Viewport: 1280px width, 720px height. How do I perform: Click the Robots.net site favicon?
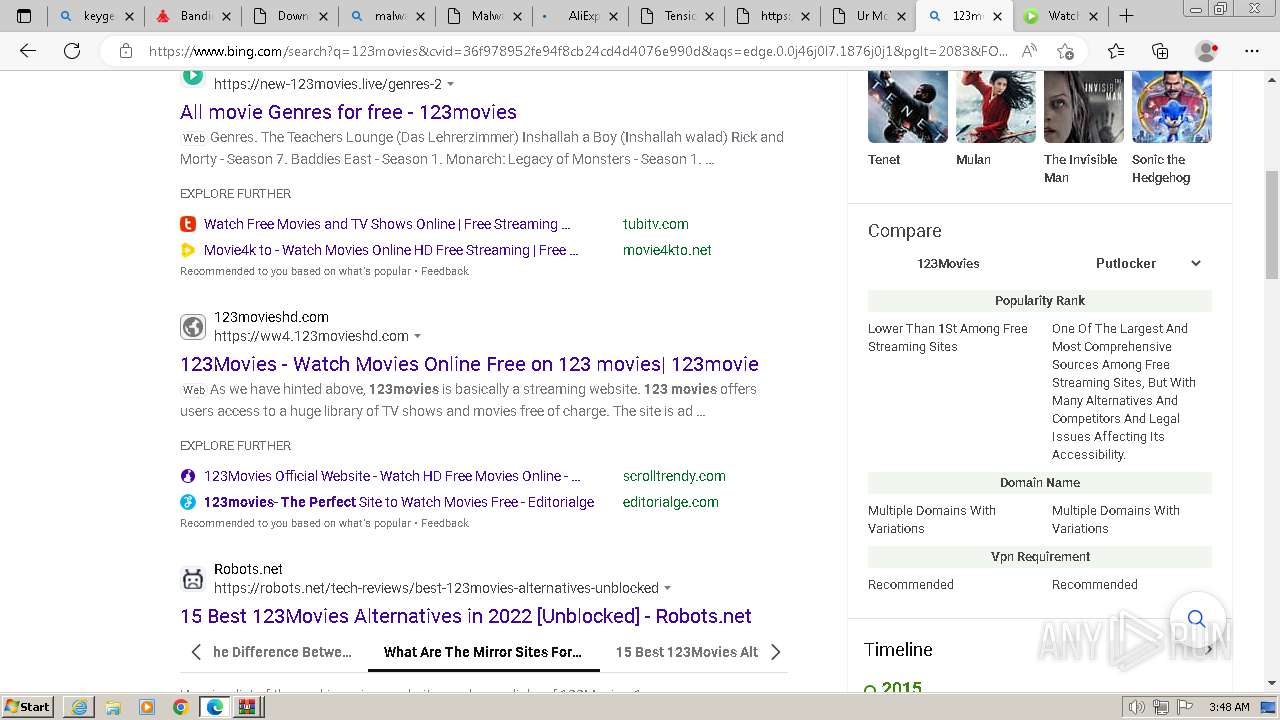click(193, 579)
